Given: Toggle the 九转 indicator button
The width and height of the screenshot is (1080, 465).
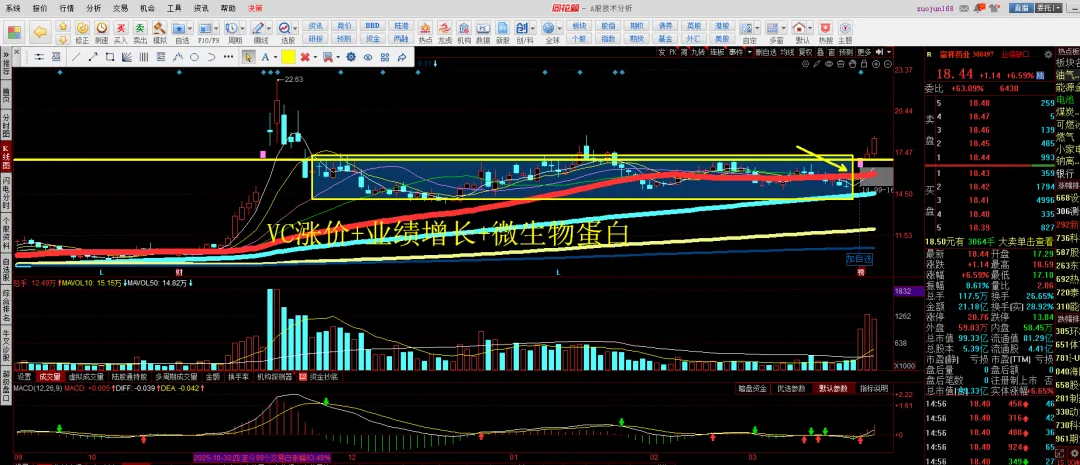Looking at the screenshot, I should [698, 52].
